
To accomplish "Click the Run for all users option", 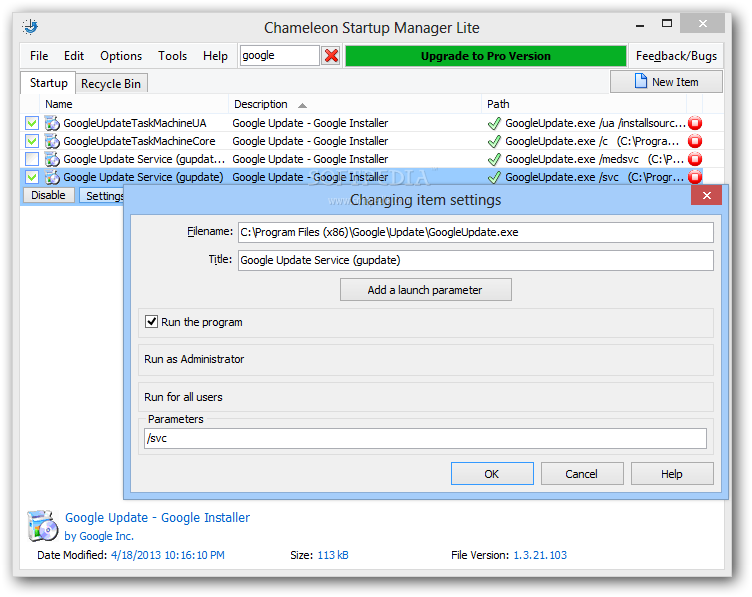I will (183, 397).
